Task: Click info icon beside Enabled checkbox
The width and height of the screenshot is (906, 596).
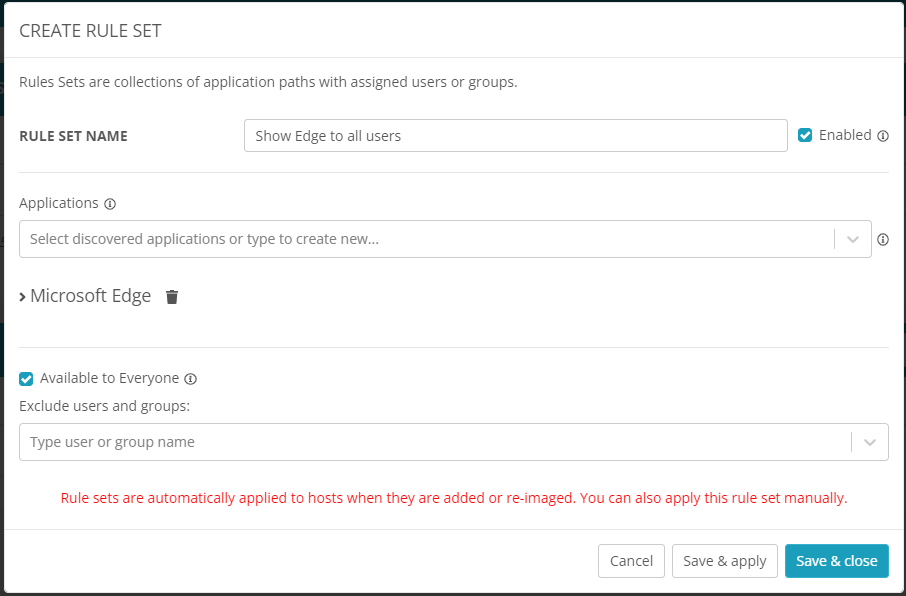Action: (883, 136)
